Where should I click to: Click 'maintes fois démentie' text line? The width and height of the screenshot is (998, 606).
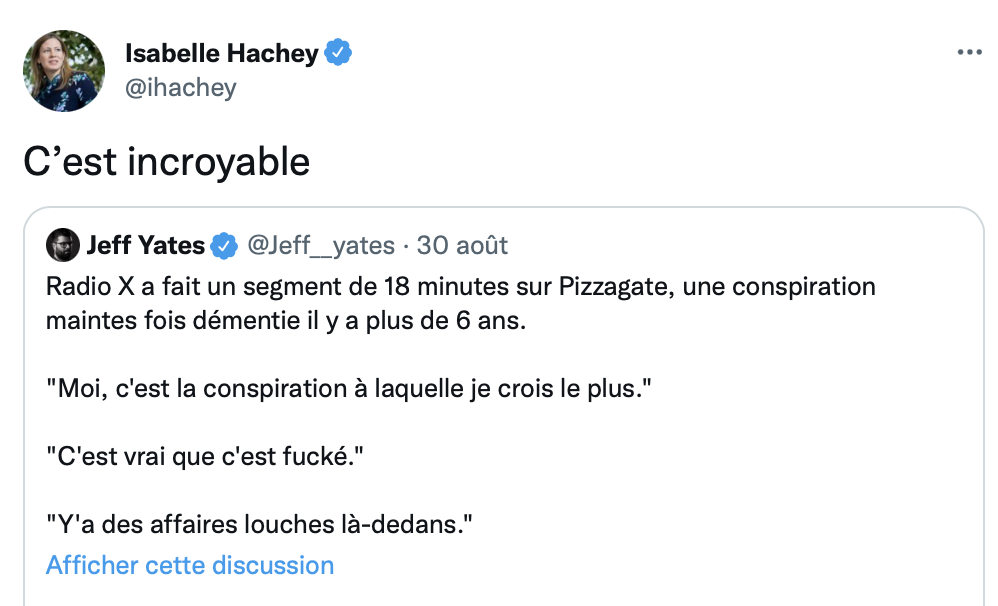point(286,320)
